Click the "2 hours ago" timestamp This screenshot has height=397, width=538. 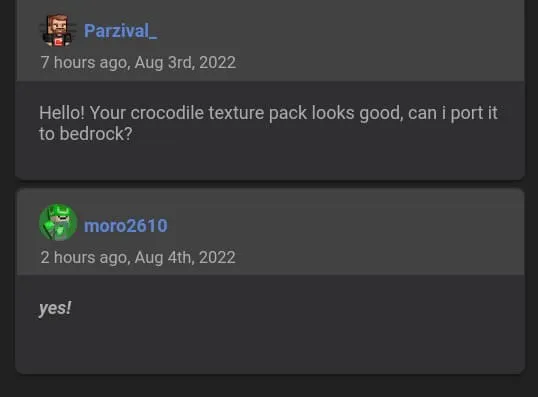point(84,257)
